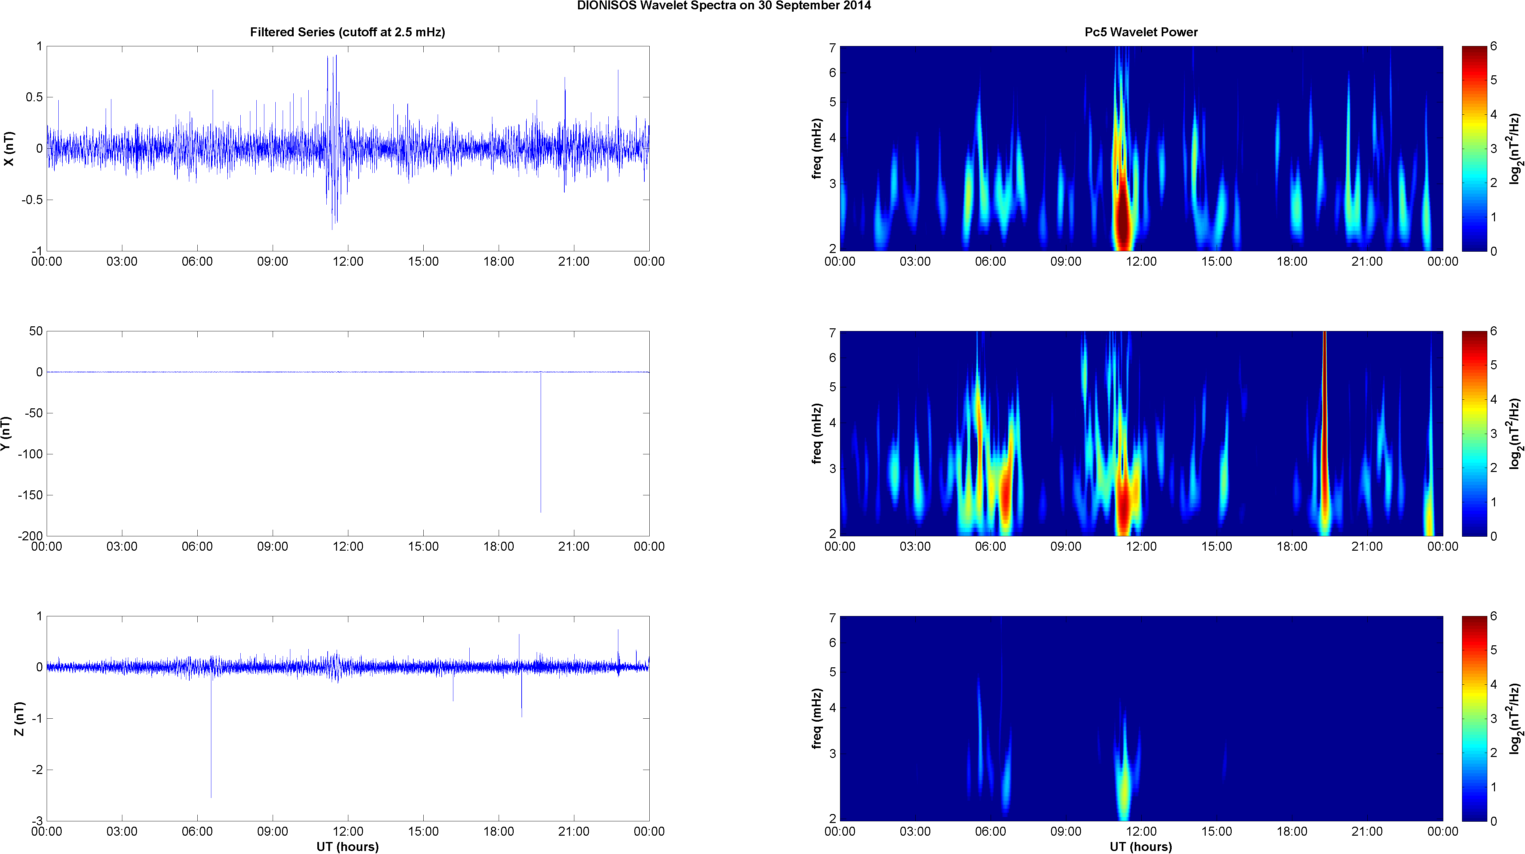Click the '3' tick on the middle colorbar
Screen dimensions: 1525x854
1493,433
